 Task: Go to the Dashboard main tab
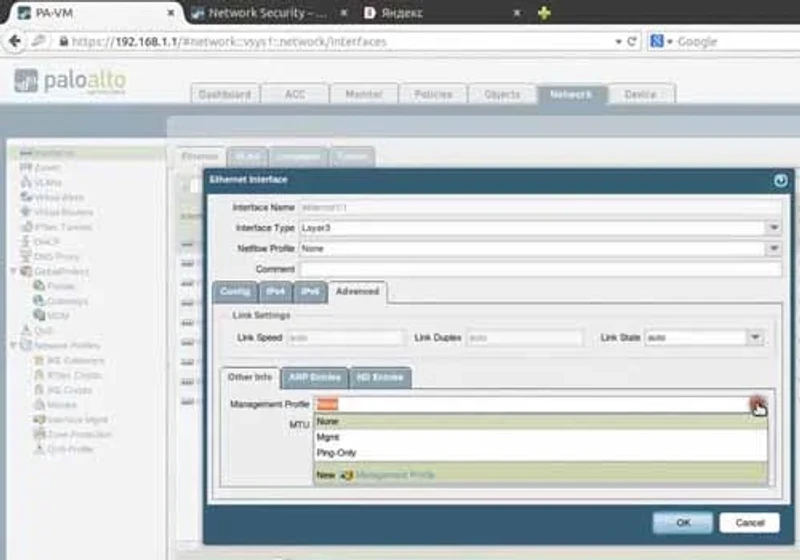click(x=225, y=94)
